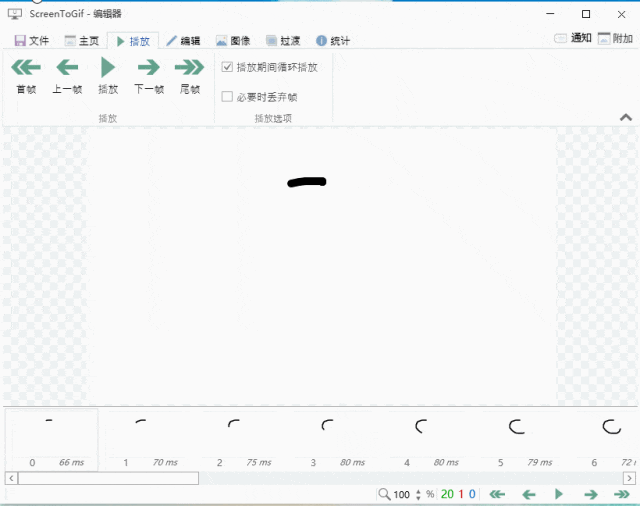Viewport: 640px width, 506px height.
Task: Start playback with ribbon 播放 button
Action: pos(108,76)
